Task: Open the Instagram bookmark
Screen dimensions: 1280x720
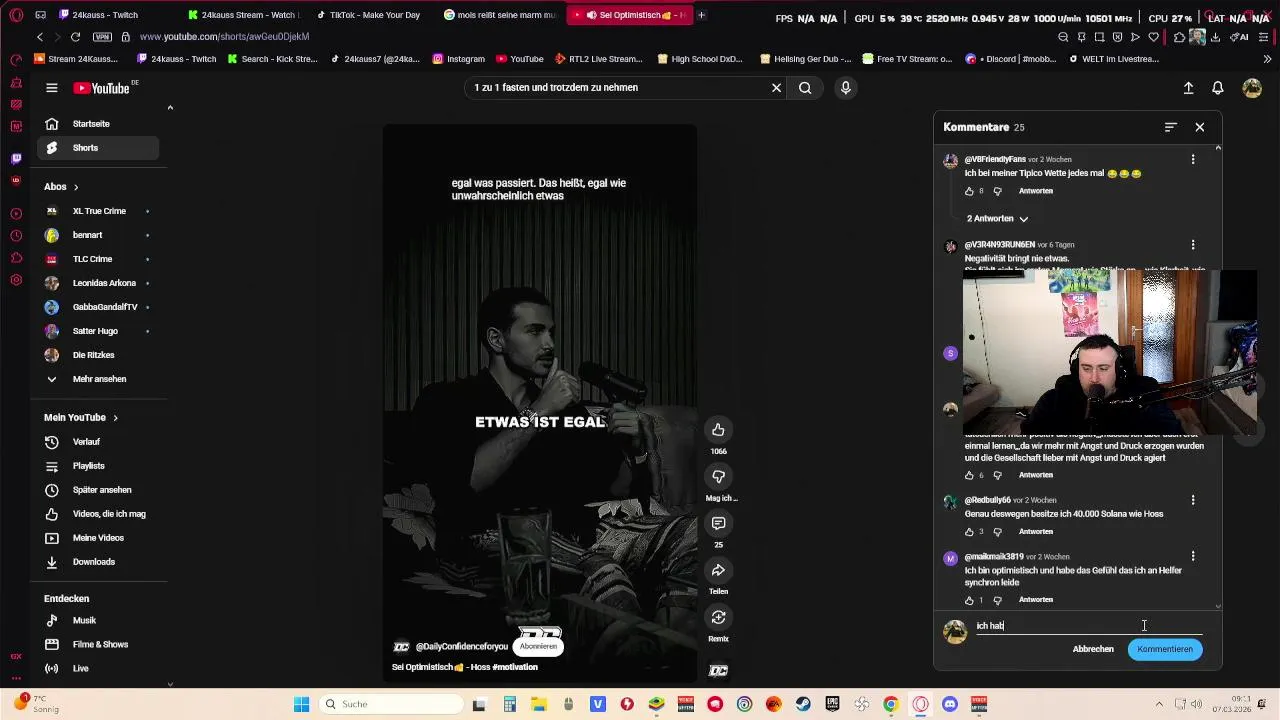Action: [459, 59]
